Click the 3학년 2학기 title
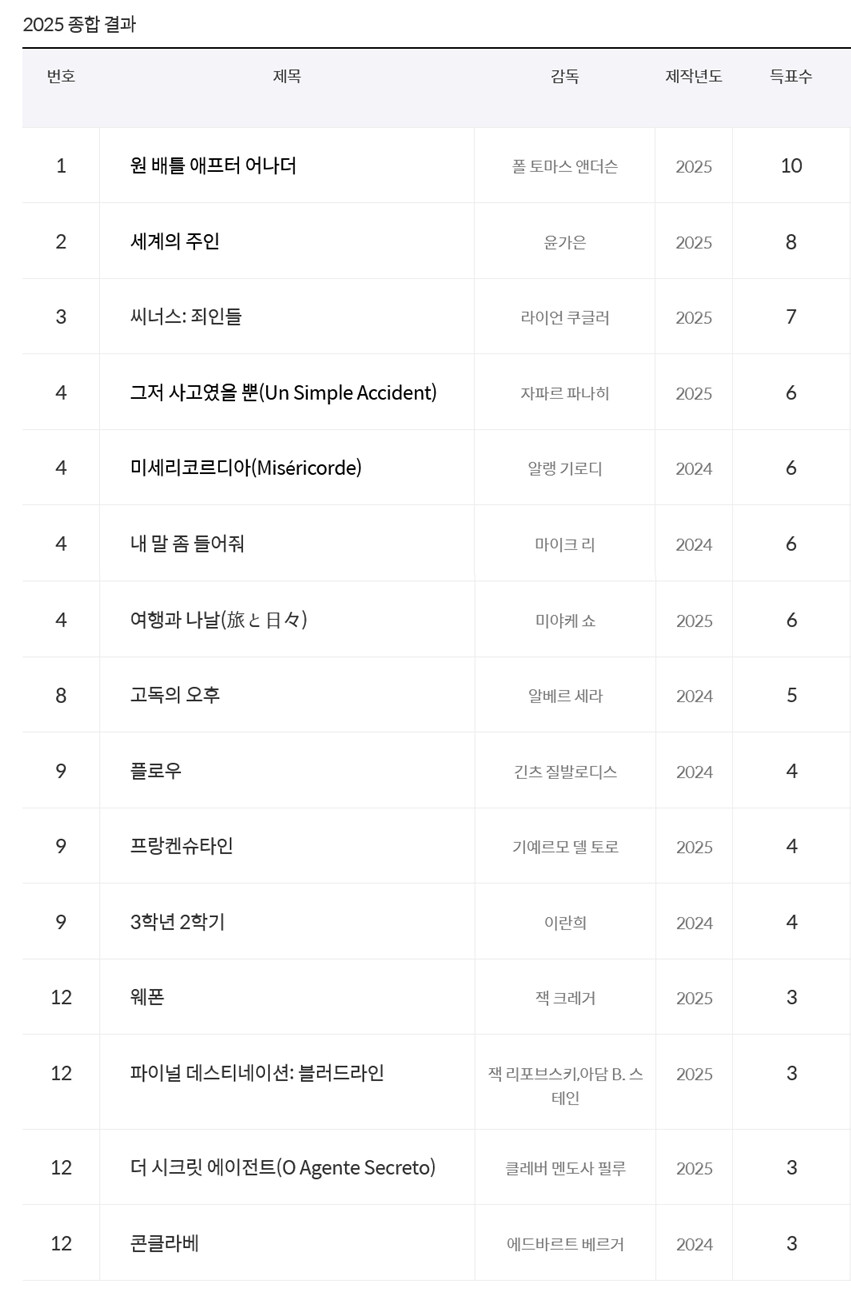 click(x=177, y=922)
